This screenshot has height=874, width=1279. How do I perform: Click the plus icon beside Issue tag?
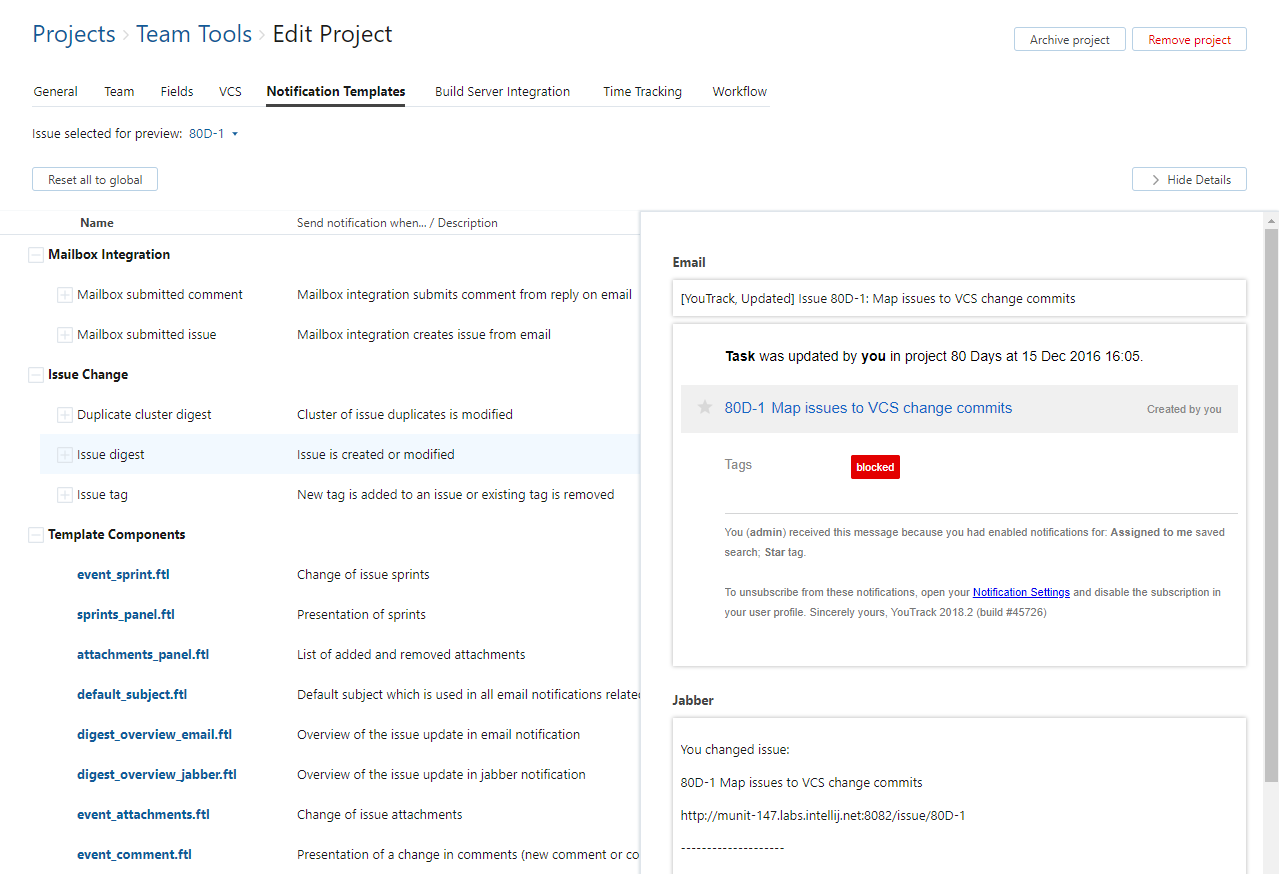pyautogui.click(x=65, y=495)
